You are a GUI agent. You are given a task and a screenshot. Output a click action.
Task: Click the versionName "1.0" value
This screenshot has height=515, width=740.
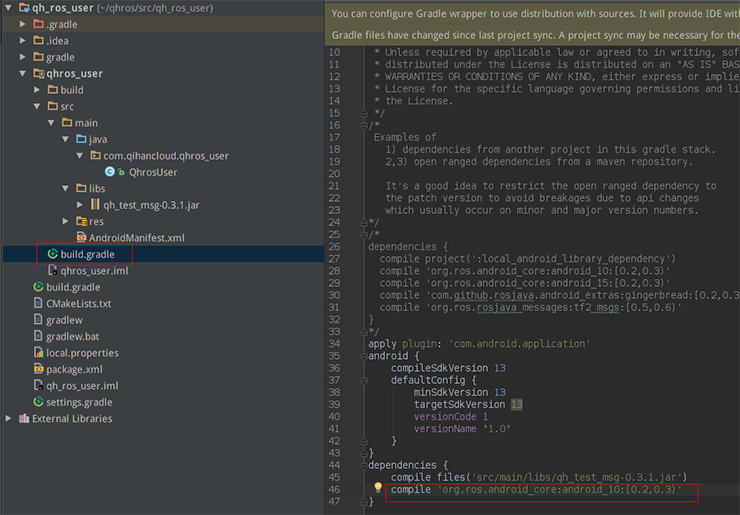[496, 429]
